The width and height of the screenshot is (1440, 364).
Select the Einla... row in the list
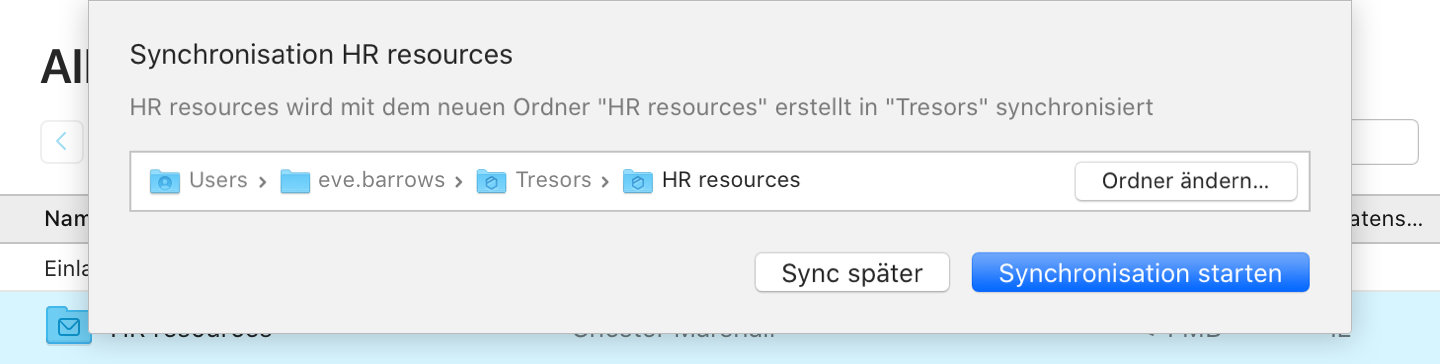click(66, 268)
